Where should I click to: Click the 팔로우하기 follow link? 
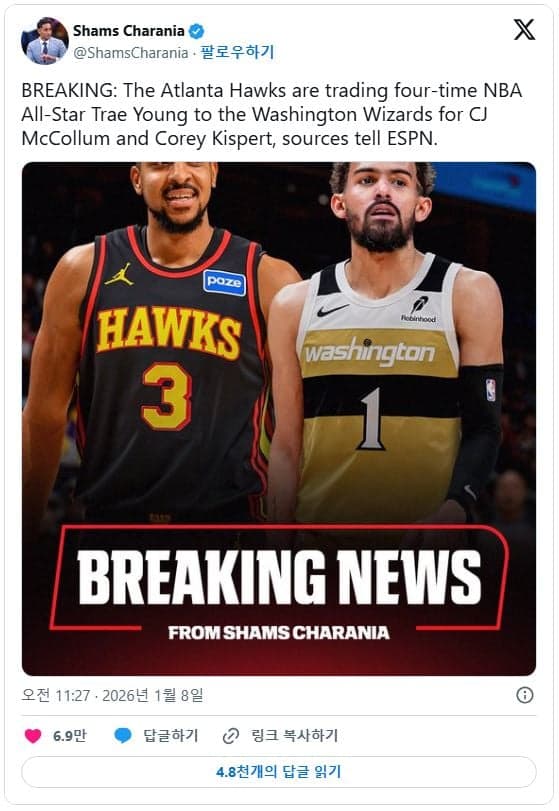pyautogui.click(x=237, y=52)
